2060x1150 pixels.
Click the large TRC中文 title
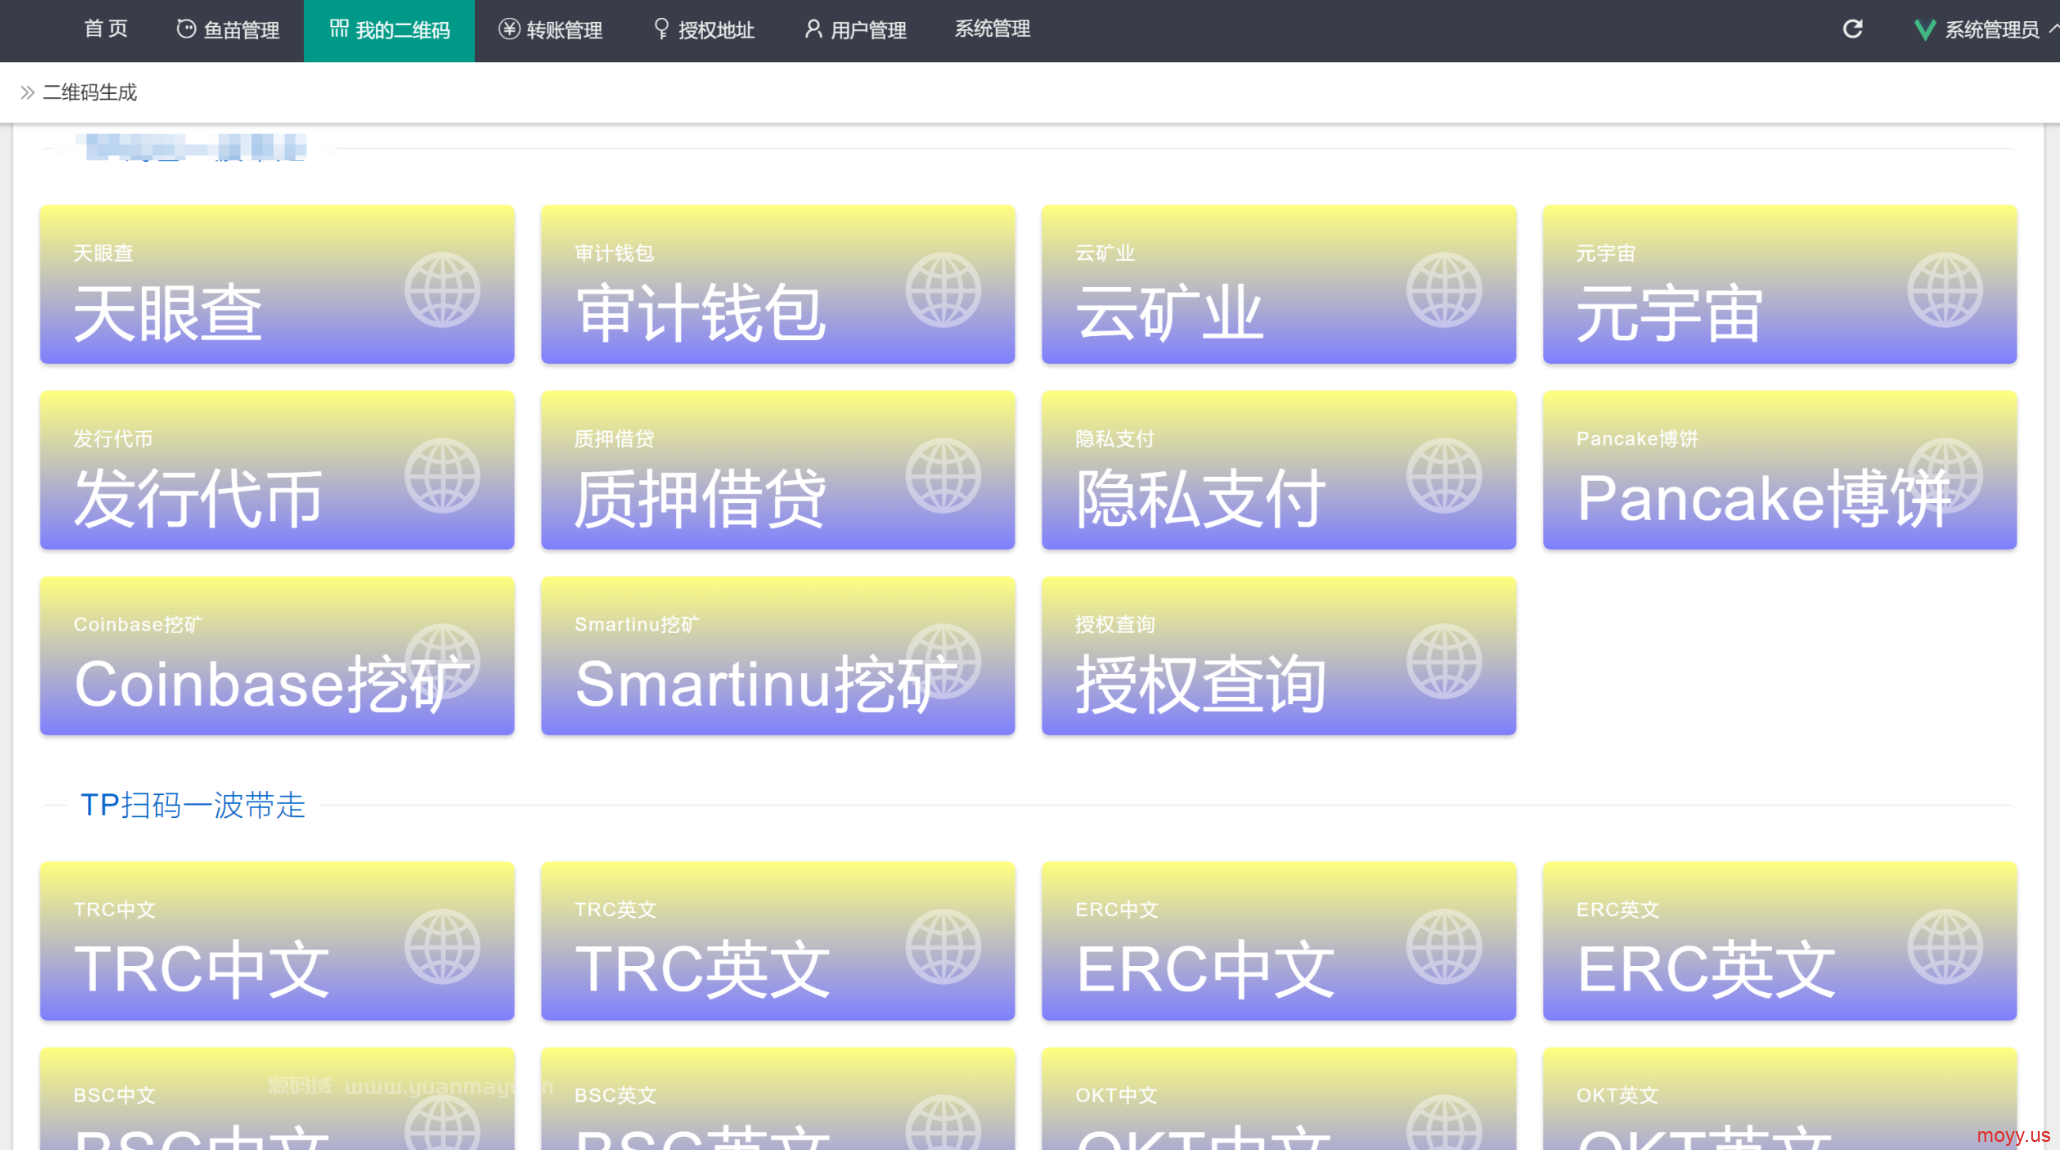click(x=202, y=969)
